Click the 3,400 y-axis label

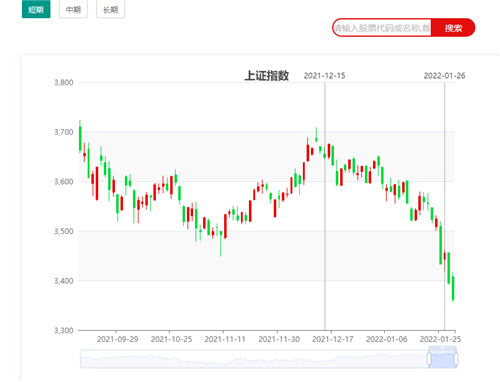click(64, 281)
